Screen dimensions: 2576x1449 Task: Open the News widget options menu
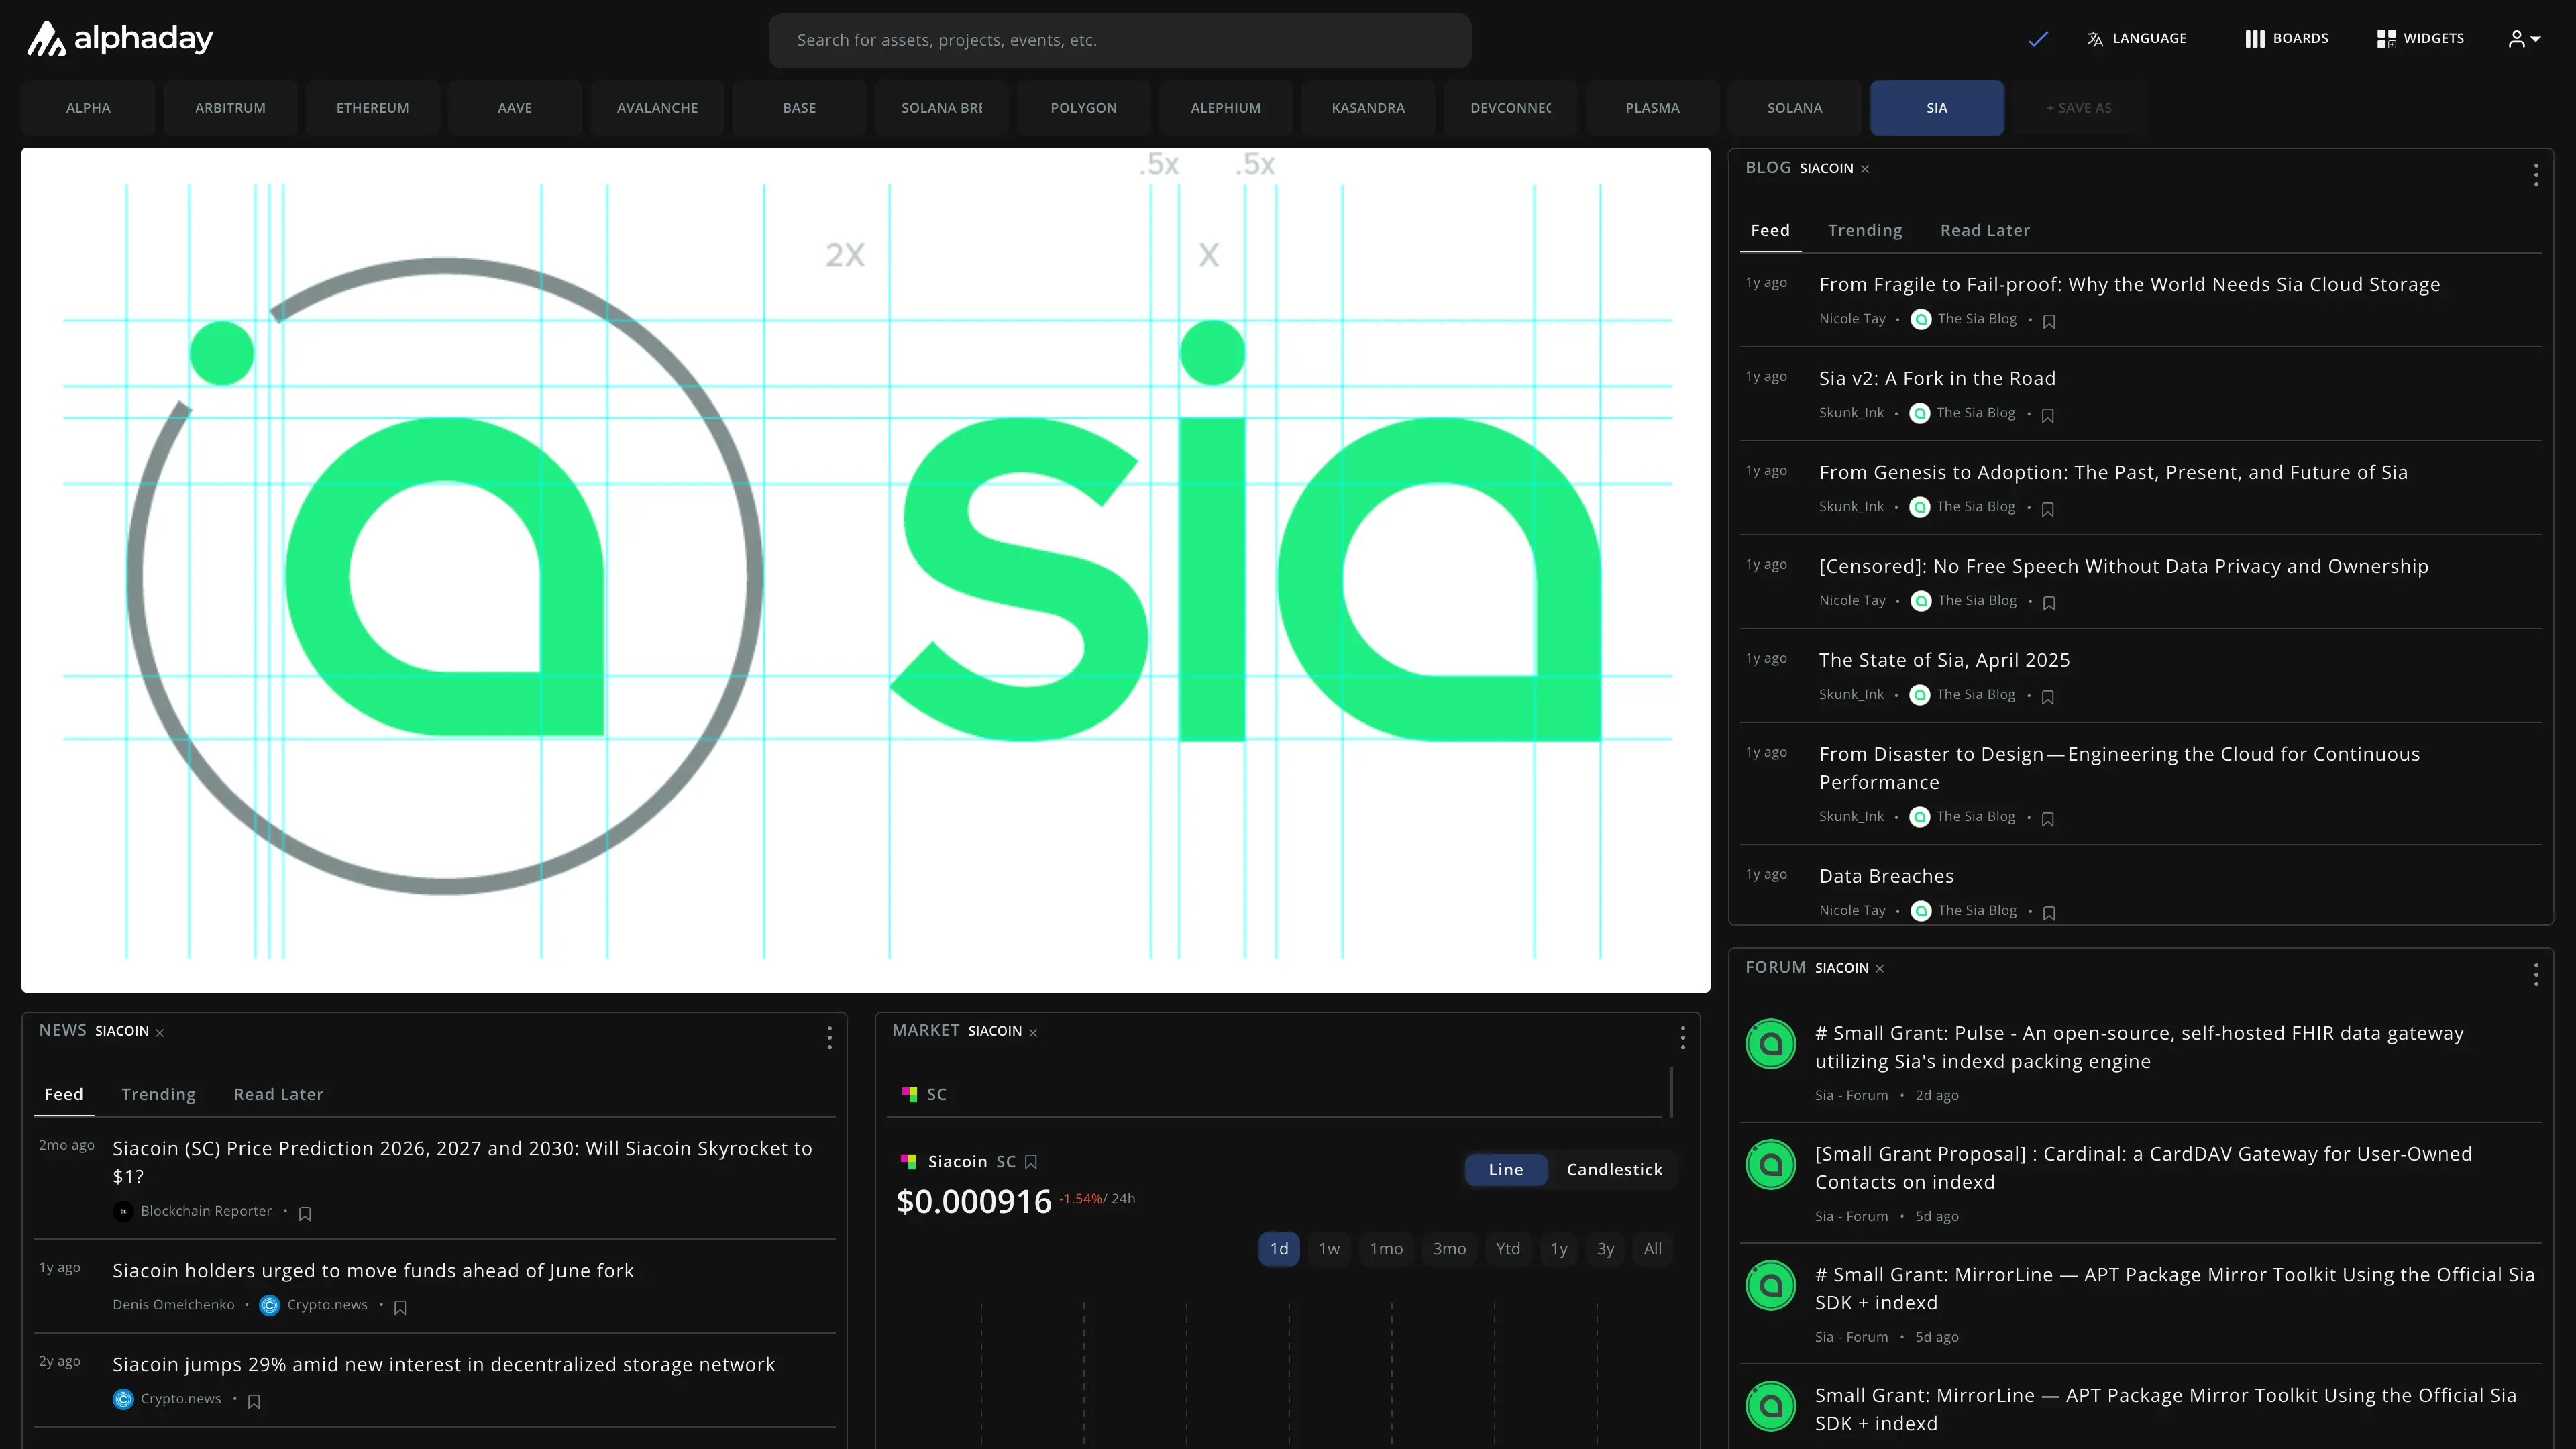coord(829,1038)
